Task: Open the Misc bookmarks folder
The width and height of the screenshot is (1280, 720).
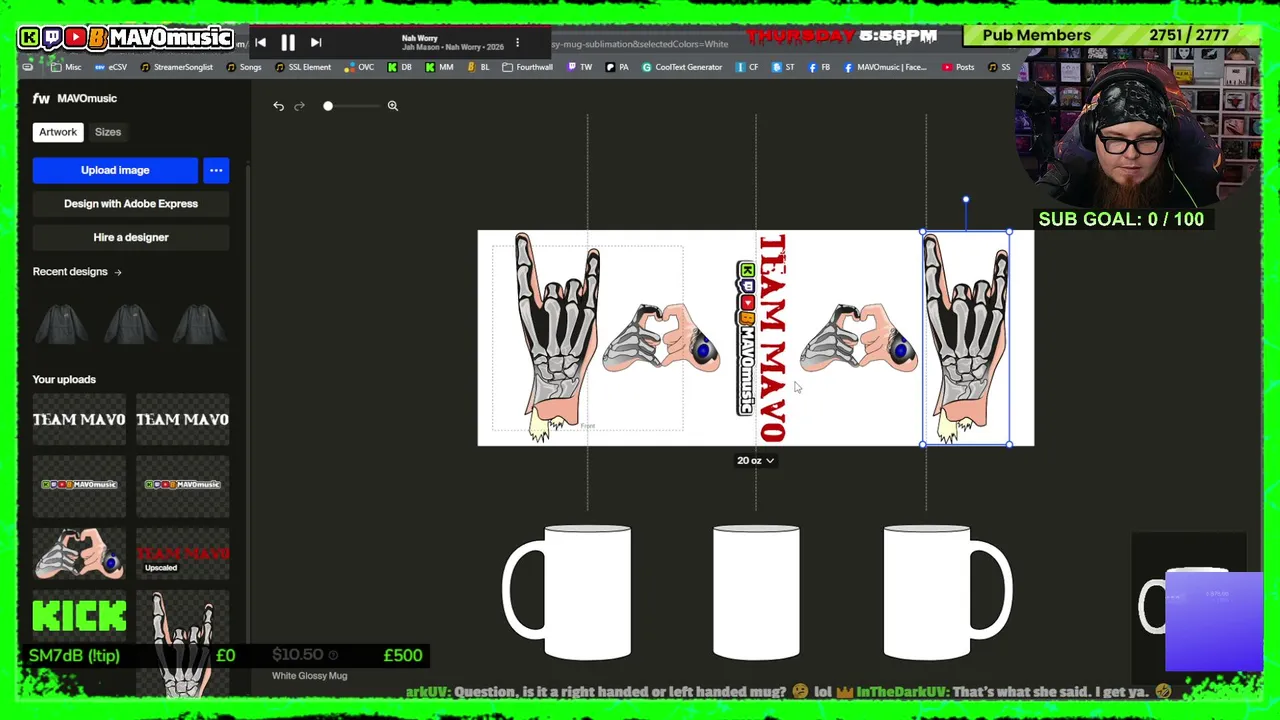Action: point(65,68)
